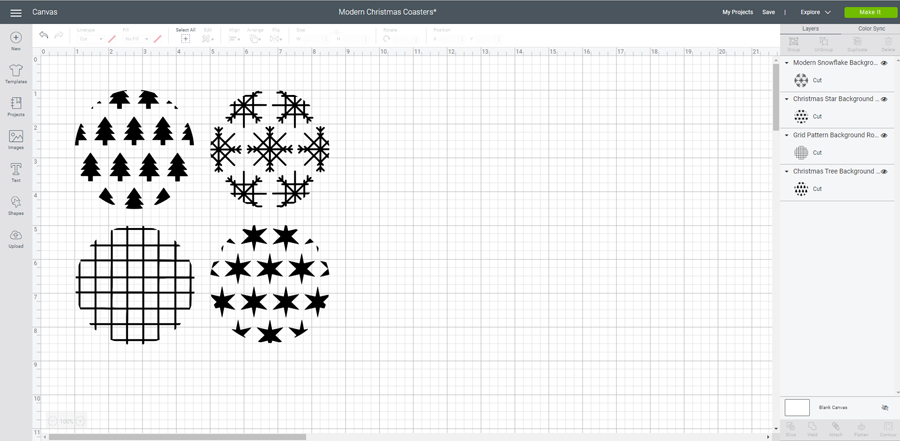The width and height of the screenshot is (900, 441).
Task: Click the Modern Christmas Coasters project title
Action: click(387, 12)
